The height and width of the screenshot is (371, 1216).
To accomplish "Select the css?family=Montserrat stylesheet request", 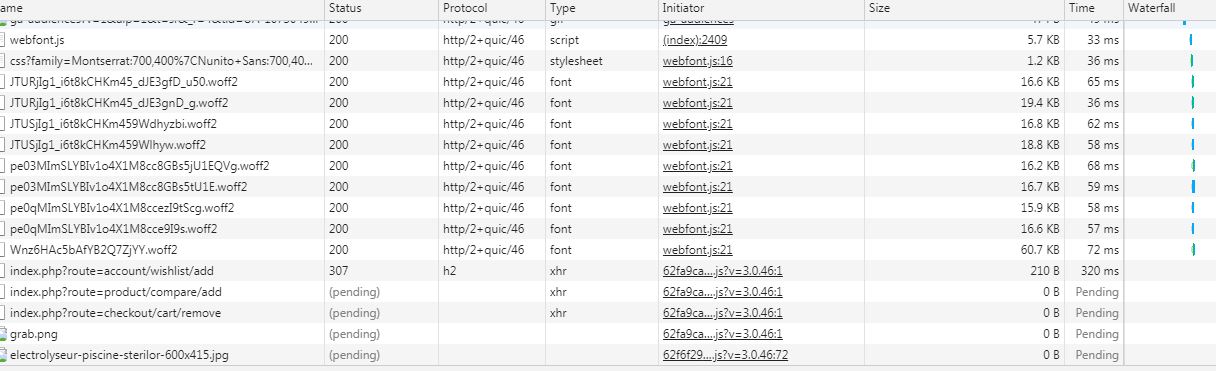I will coord(608,61).
